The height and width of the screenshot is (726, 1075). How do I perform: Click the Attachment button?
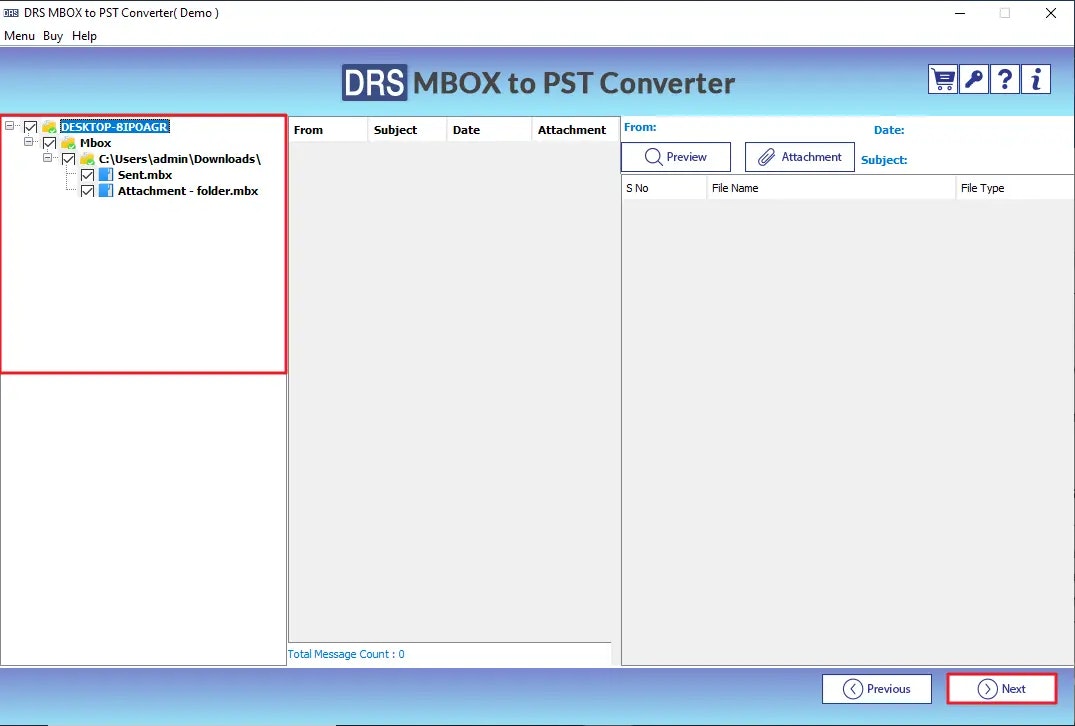[800, 157]
